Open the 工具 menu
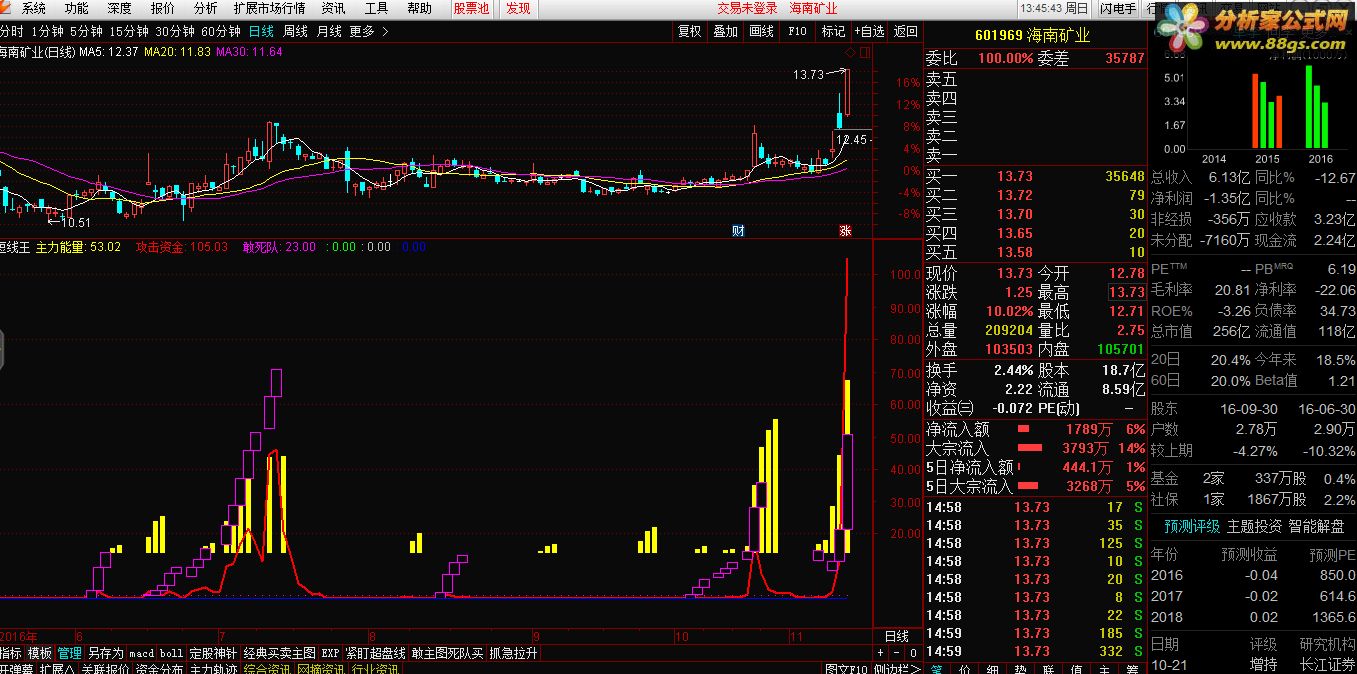The image size is (1357, 674). tap(376, 8)
